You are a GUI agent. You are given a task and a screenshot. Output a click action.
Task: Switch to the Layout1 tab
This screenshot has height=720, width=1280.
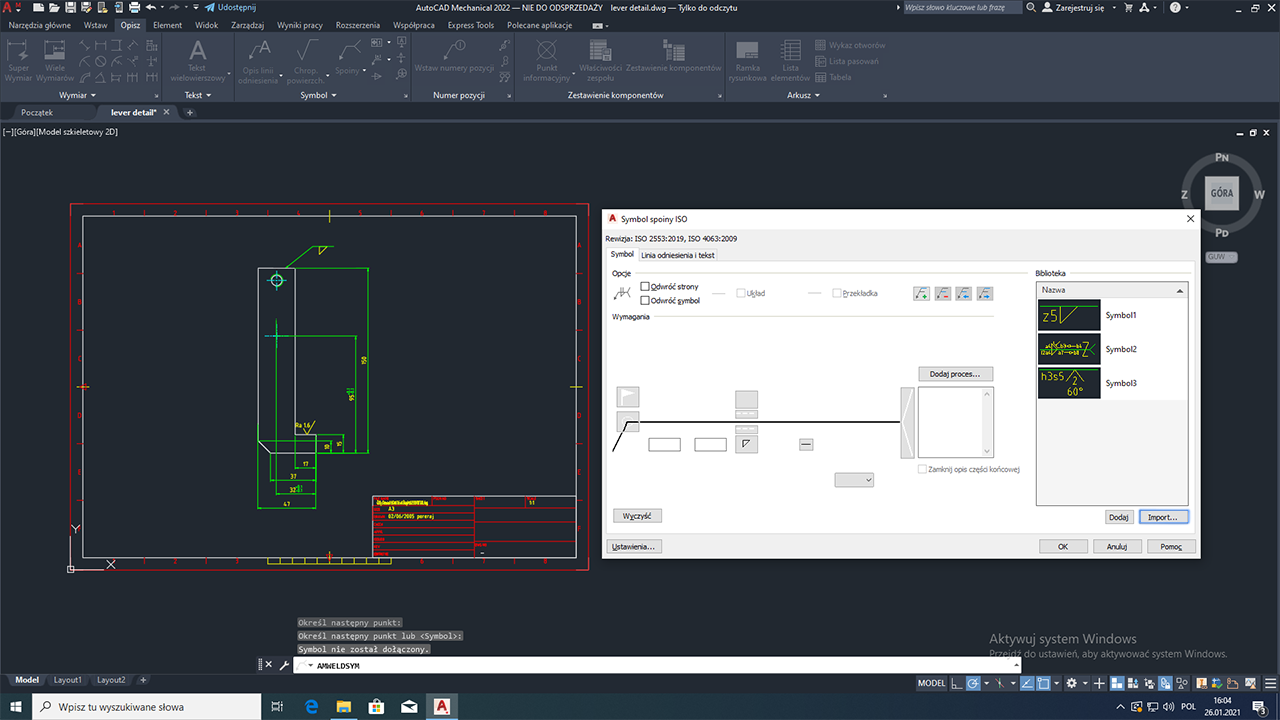tap(68, 680)
